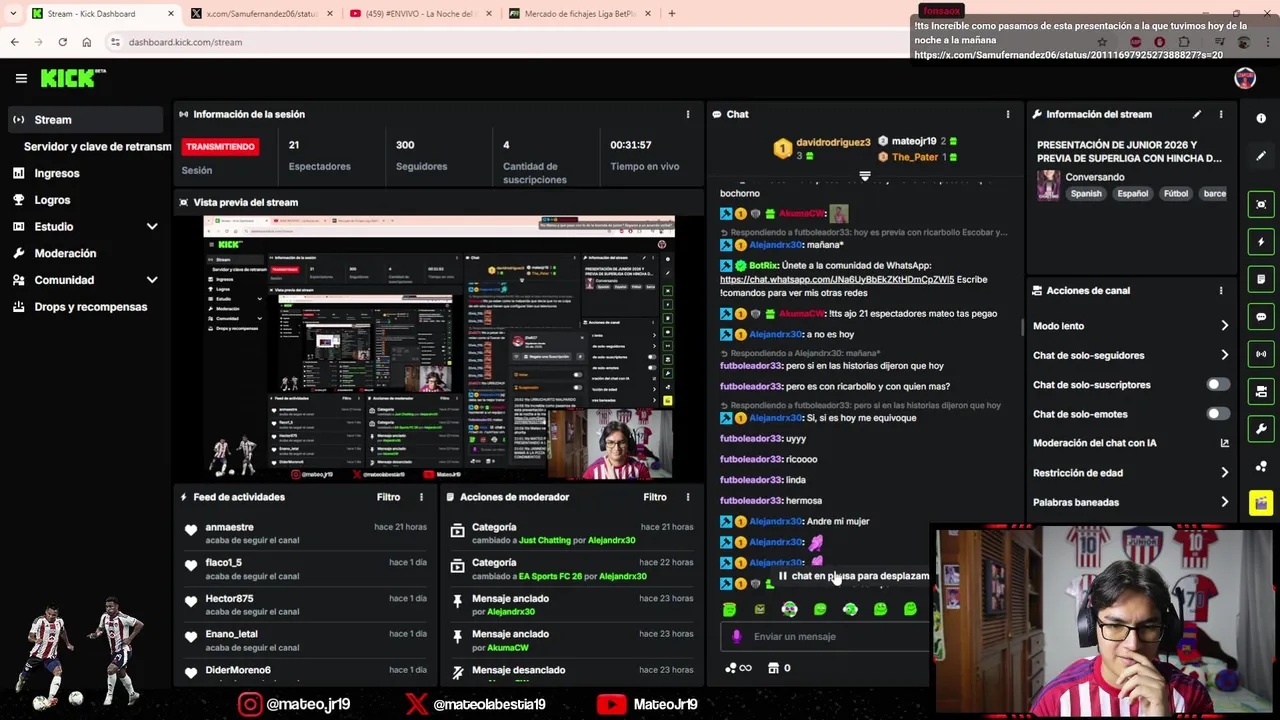Open options menu of Información del stream panel

coord(1221,114)
